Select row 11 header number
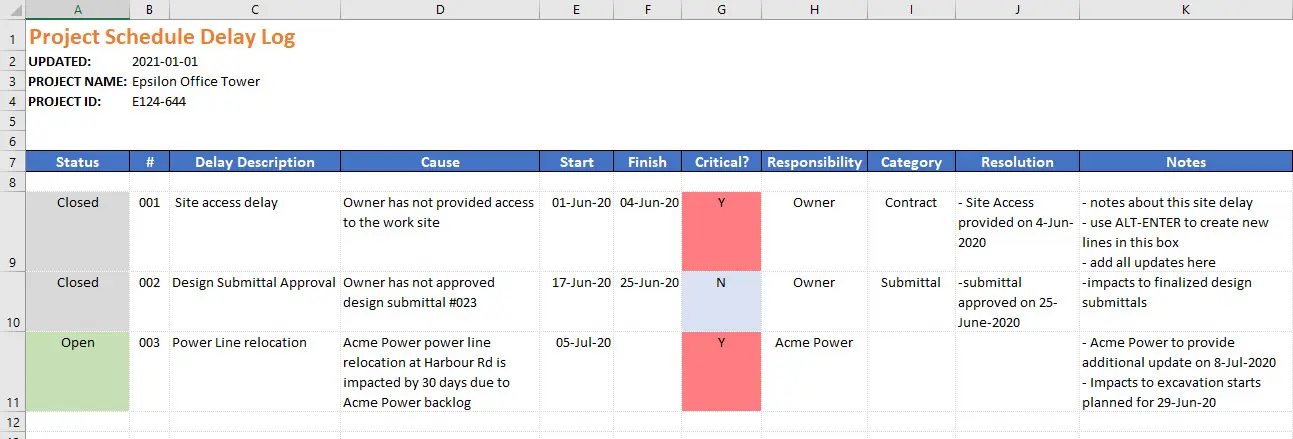This screenshot has width=1293, height=439. 12,371
